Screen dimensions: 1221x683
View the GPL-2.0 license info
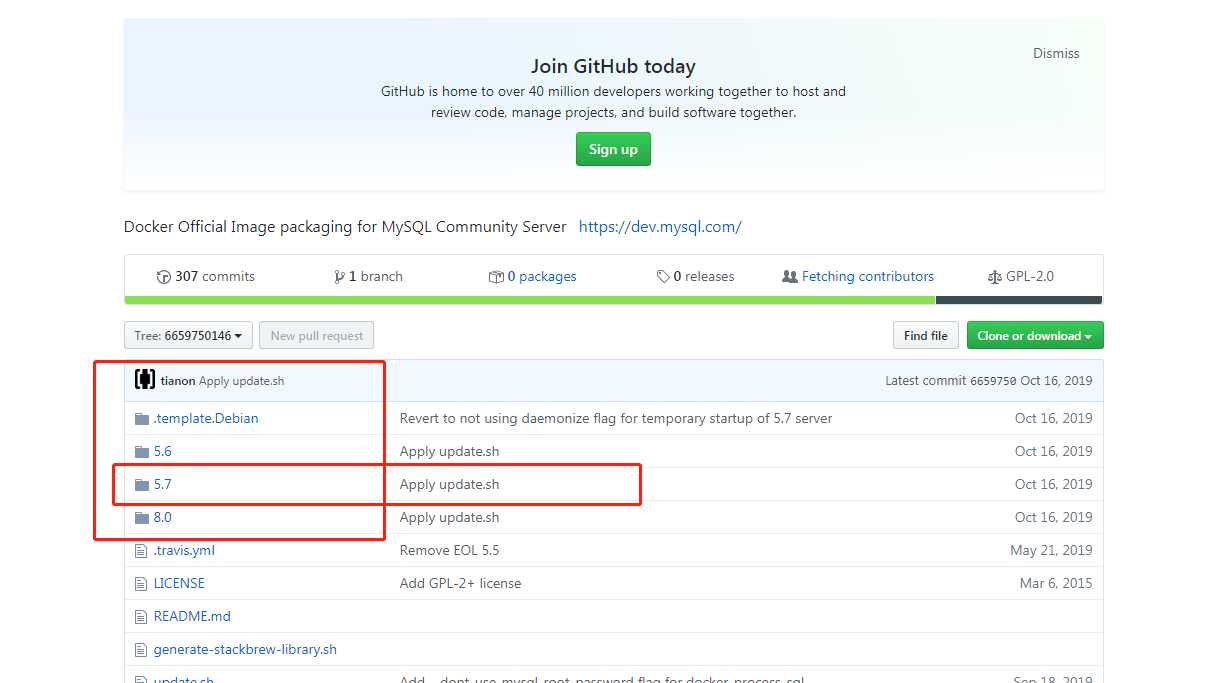point(1020,276)
